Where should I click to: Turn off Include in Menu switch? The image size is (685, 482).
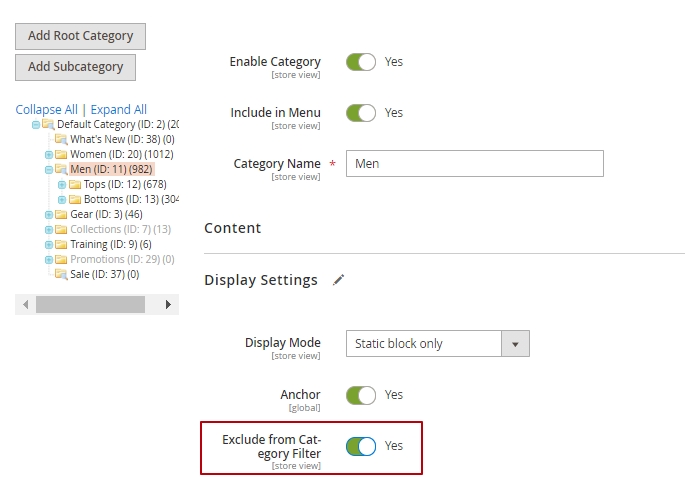point(361,113)
